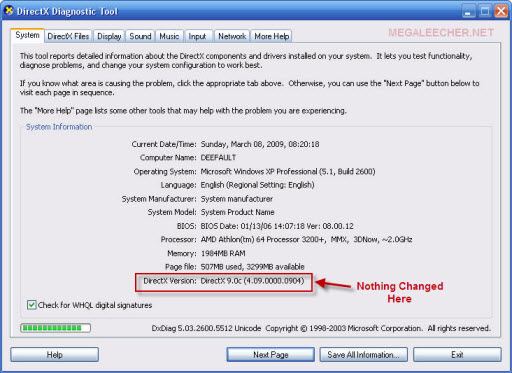Minimize the DirectX Diagnostic Tool window

pyautogui.click(x=469, y=11)
